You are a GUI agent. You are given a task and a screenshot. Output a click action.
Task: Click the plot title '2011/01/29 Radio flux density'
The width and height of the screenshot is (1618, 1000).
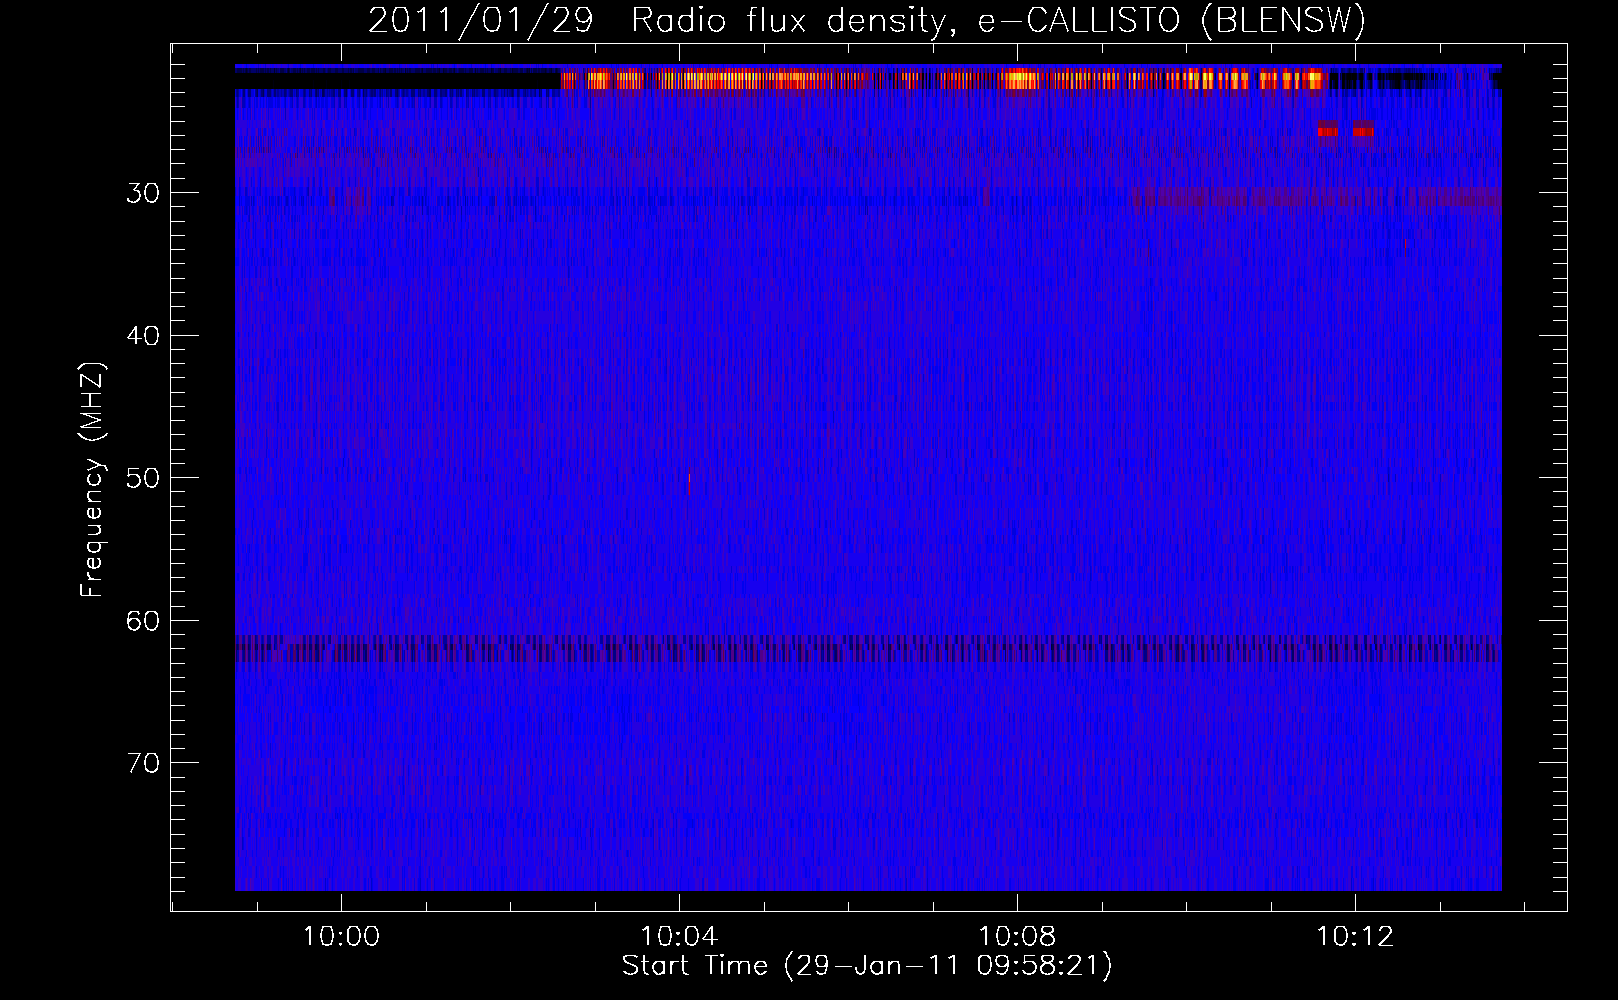coord(866,20)
